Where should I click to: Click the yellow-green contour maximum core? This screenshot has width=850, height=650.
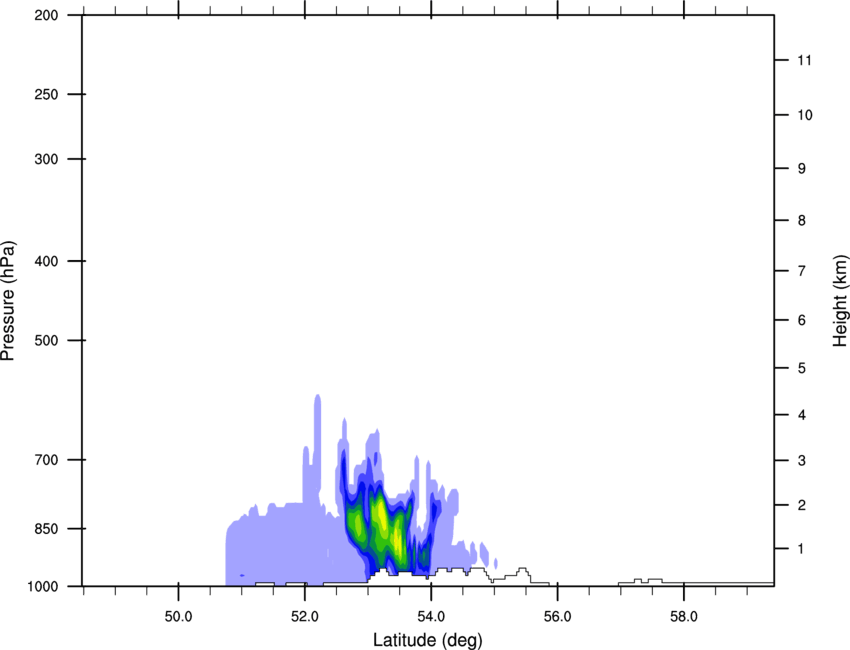coord(382,515)
